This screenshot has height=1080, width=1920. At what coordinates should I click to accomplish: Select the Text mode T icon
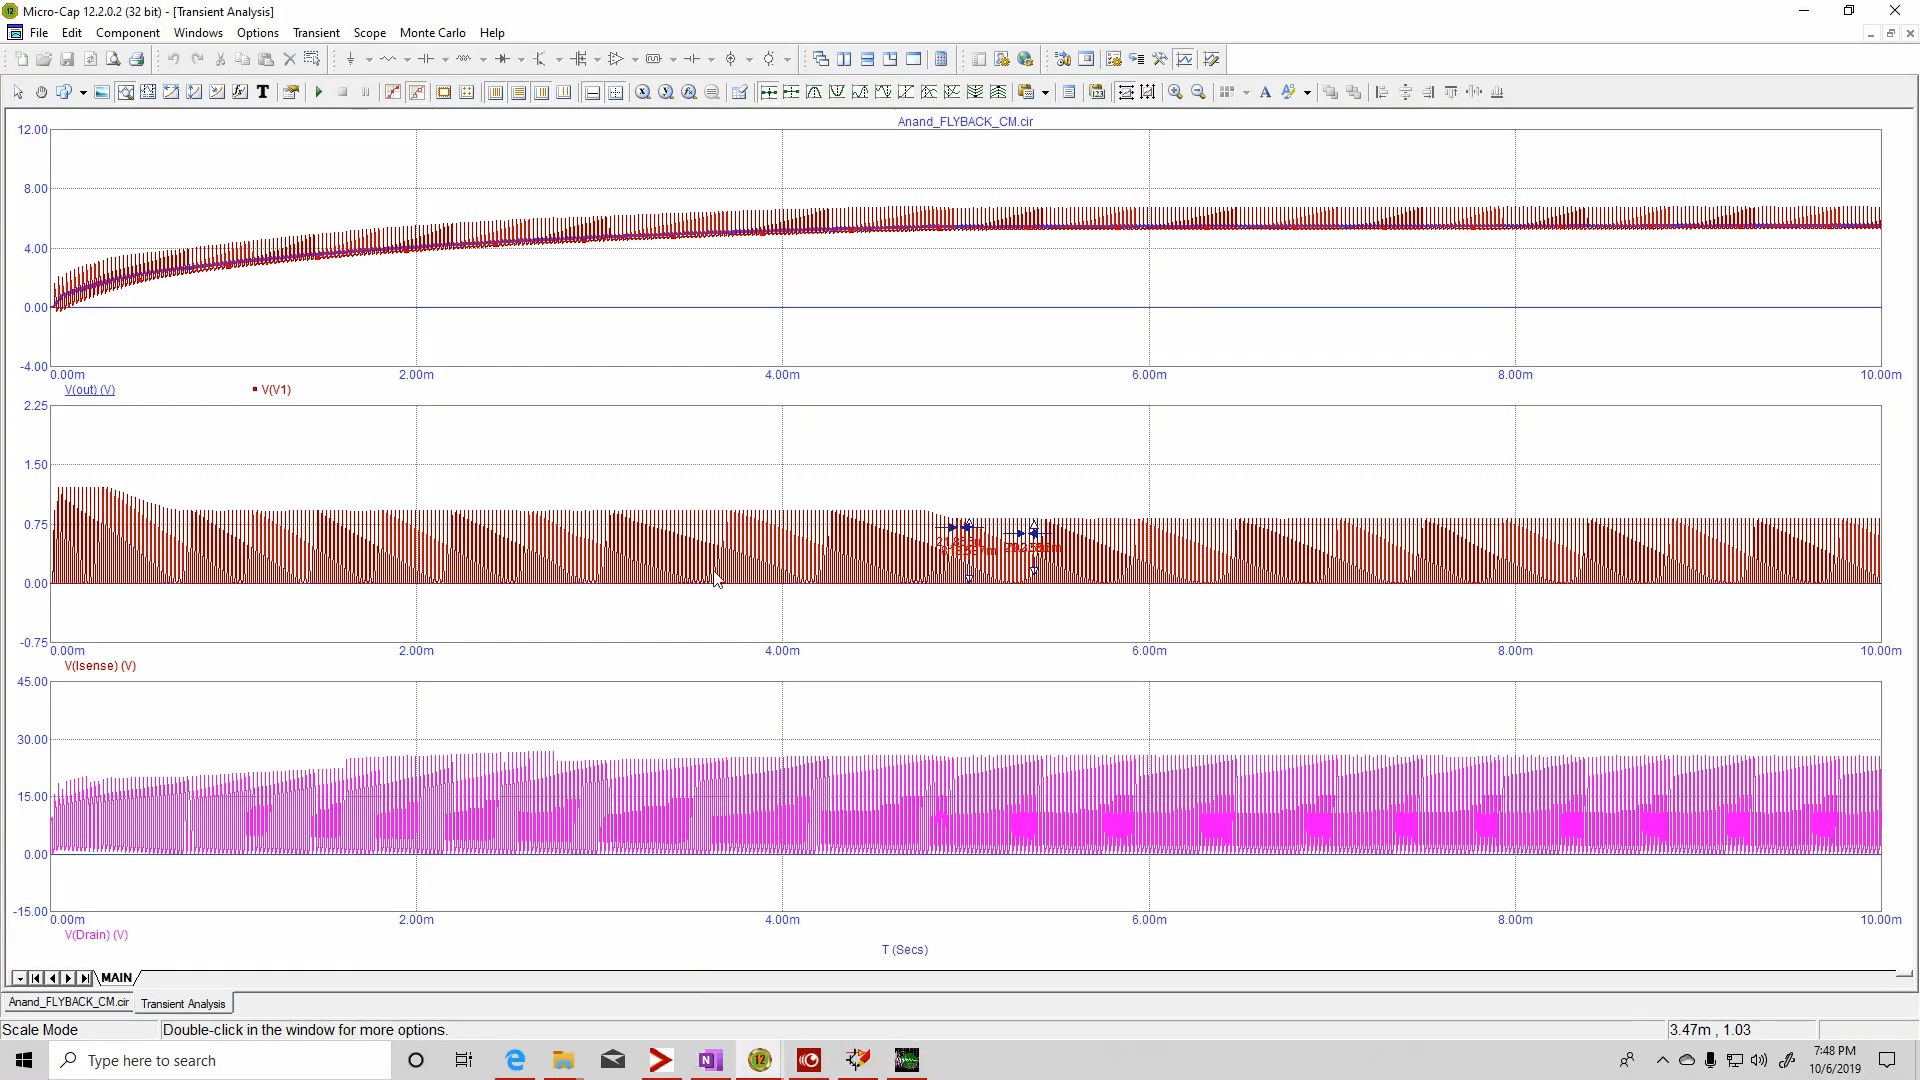[x=263, y=92]
